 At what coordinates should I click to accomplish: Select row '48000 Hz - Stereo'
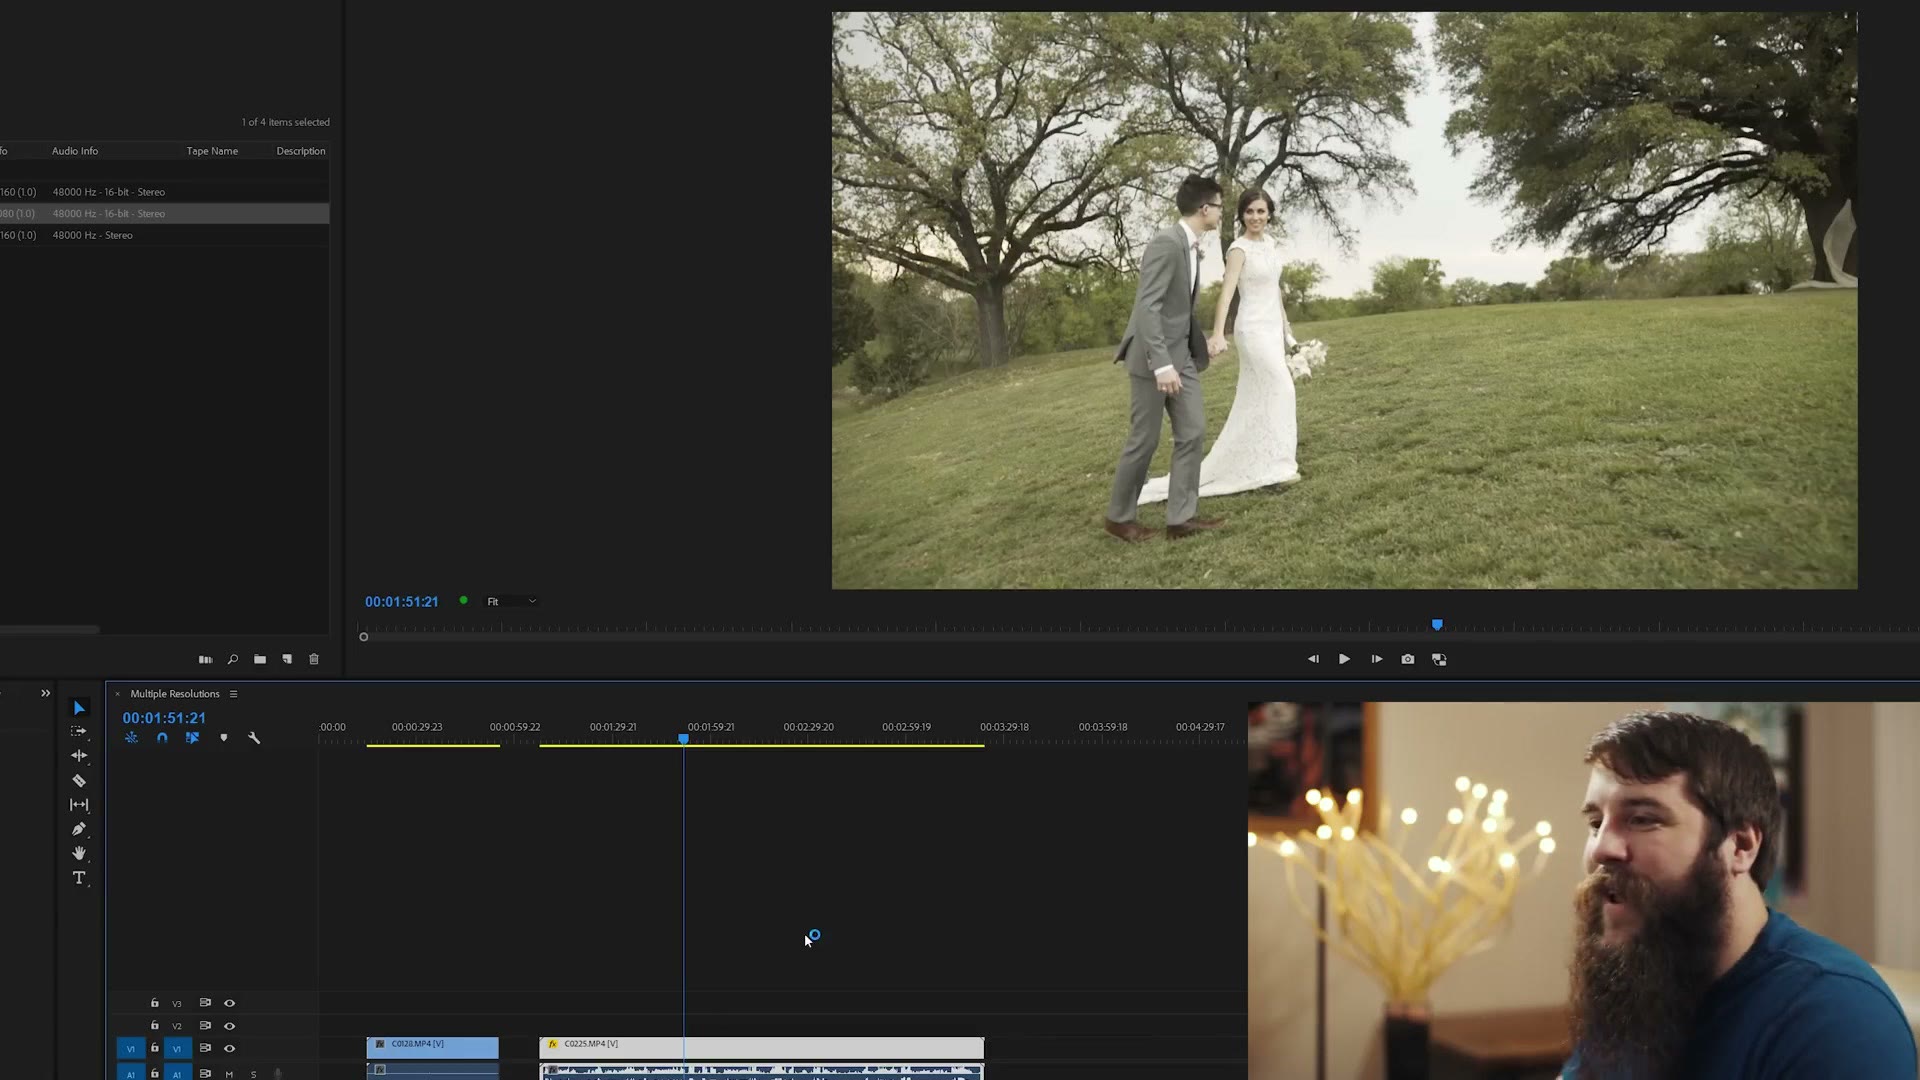(164, 235)
